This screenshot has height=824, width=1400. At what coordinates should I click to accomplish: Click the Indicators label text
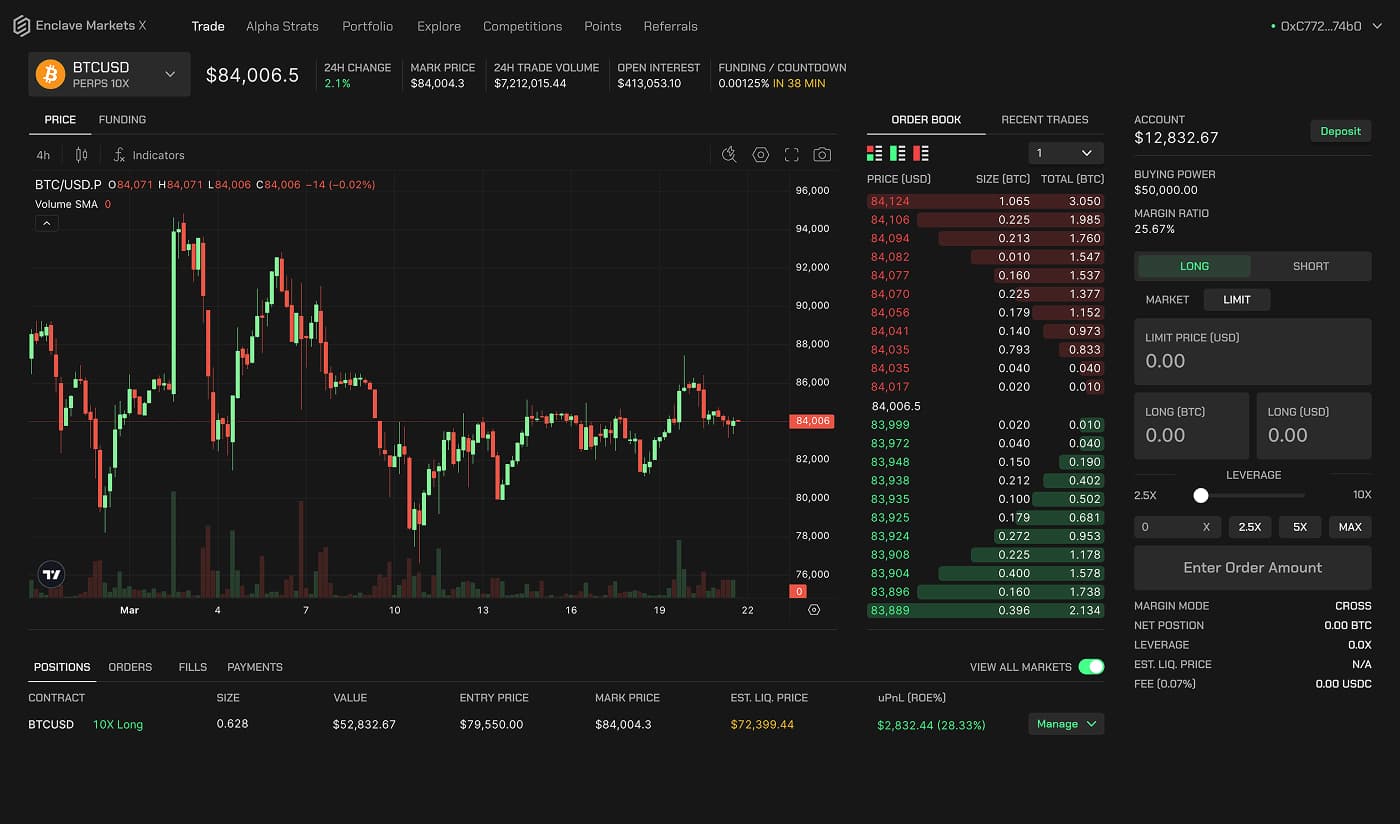click(158, 155)
